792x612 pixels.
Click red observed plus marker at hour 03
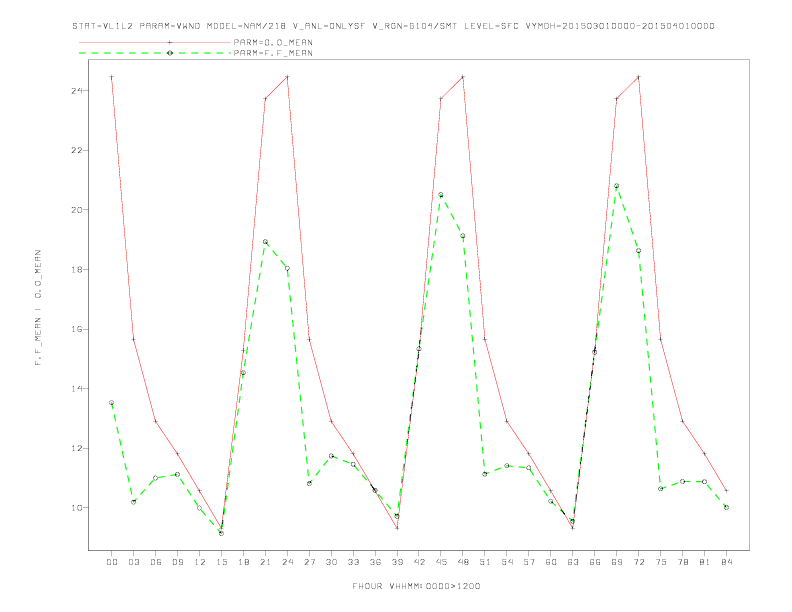133,339
